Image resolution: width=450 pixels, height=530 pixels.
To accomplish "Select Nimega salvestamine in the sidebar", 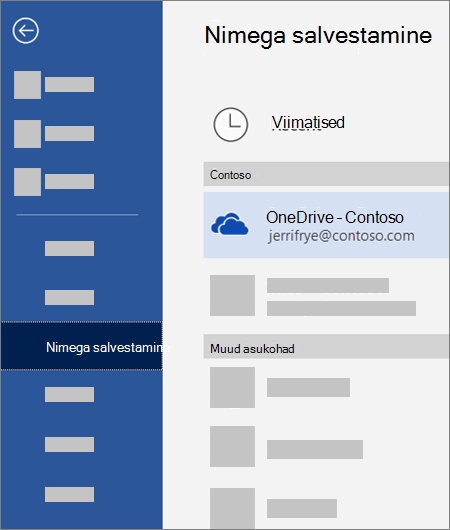I will pyautogui.click(x=81, y=346).
